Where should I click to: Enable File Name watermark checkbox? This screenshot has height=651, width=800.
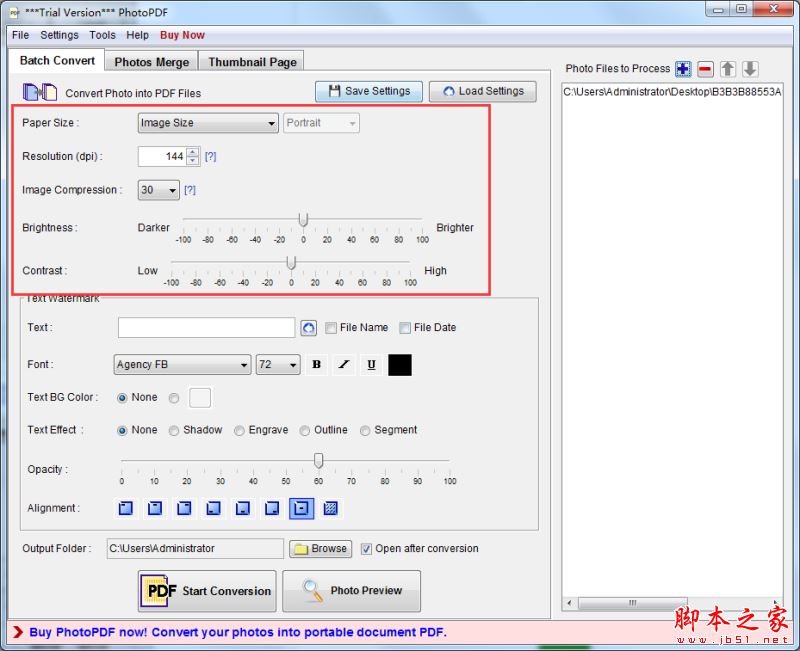click(x=331, y=328)
